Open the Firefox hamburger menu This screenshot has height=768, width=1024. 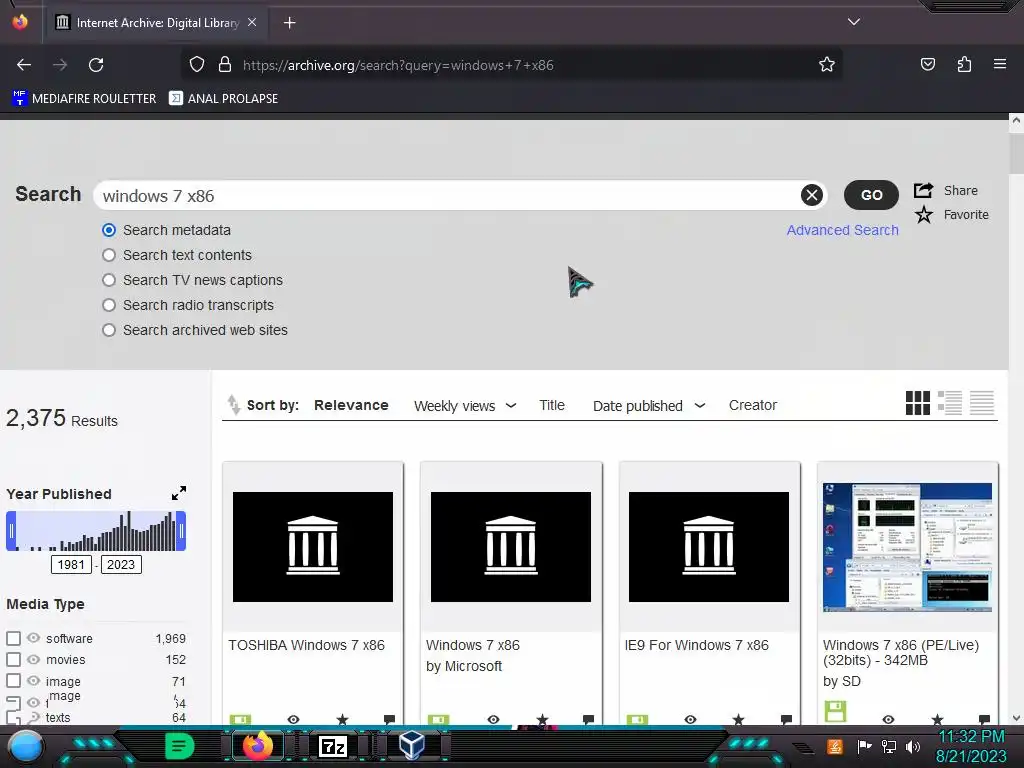(999, 64)
